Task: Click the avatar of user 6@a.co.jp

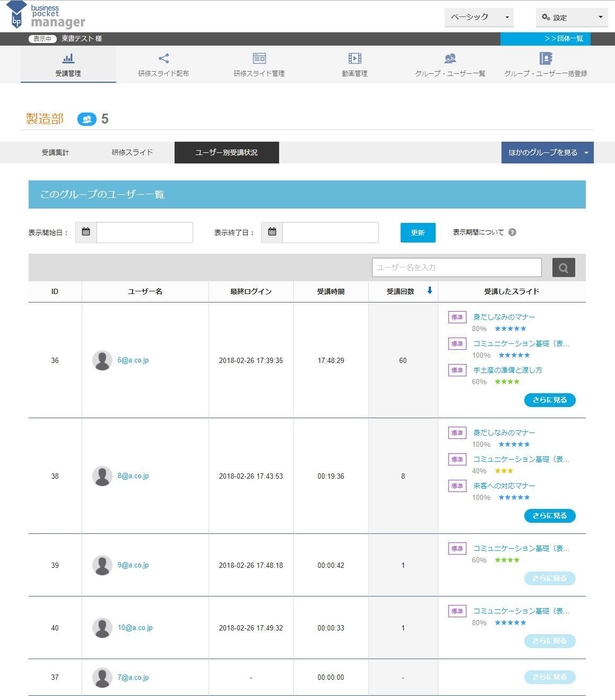Action: [102, 360]
